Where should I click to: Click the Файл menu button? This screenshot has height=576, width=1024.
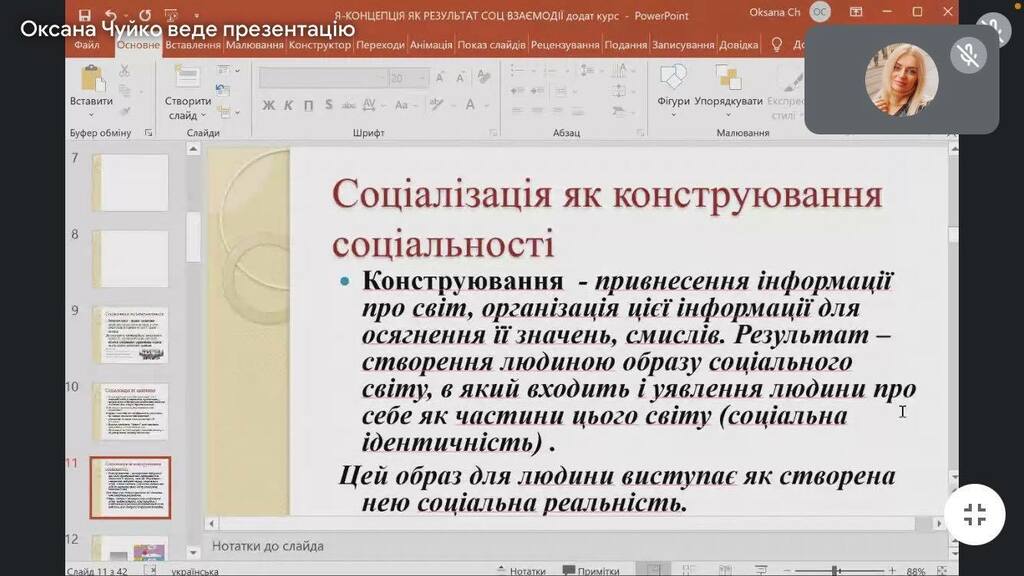(87, 45)
